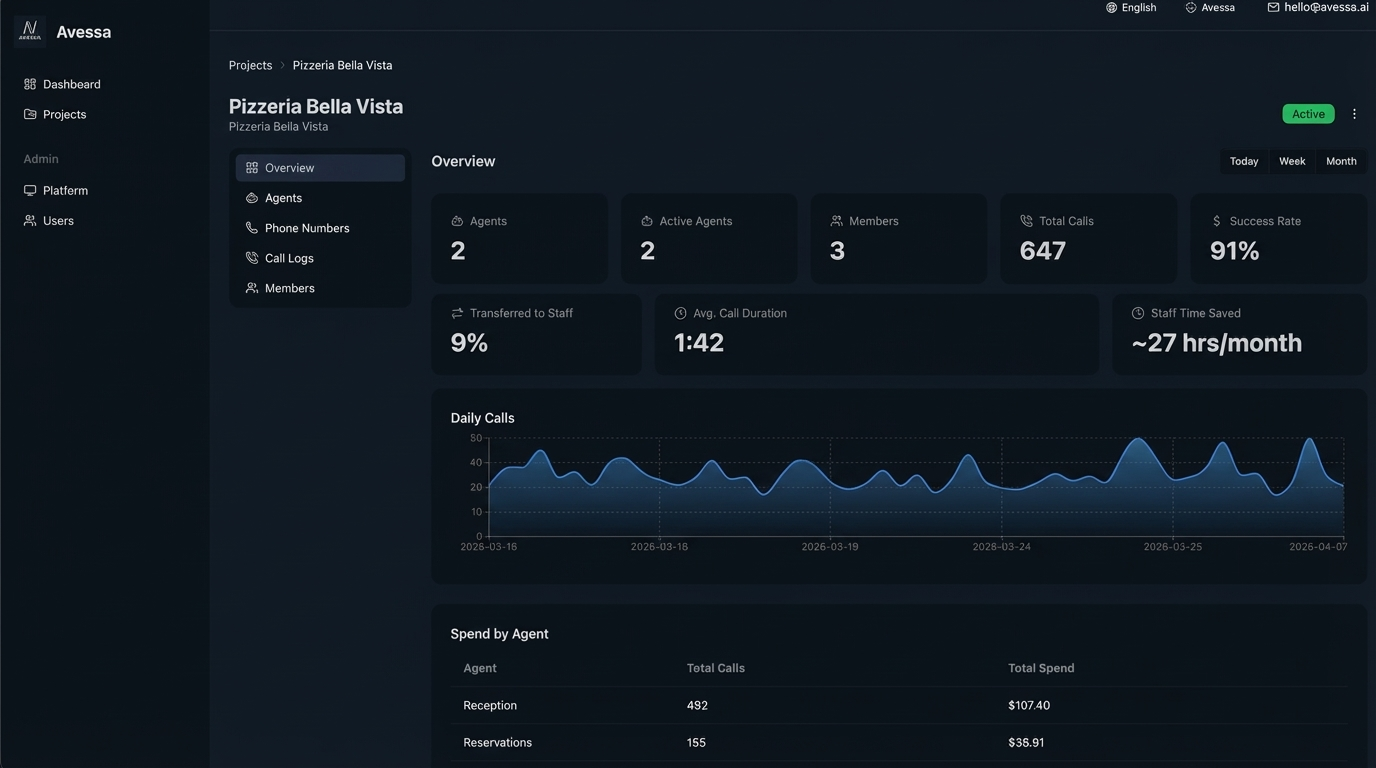The image size is (1376, 768).
Task: Open the Platform admin icon
Action: [29, 190]
